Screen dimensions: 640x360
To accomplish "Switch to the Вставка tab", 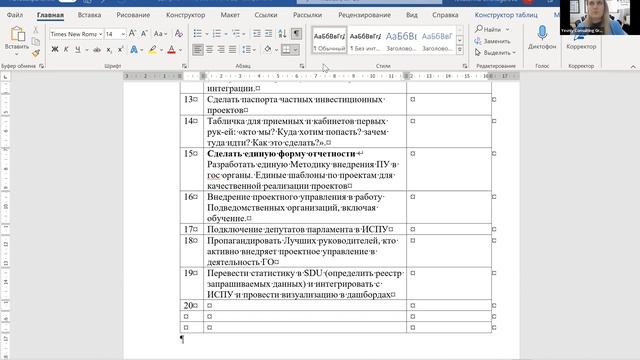I will point(89,15).
